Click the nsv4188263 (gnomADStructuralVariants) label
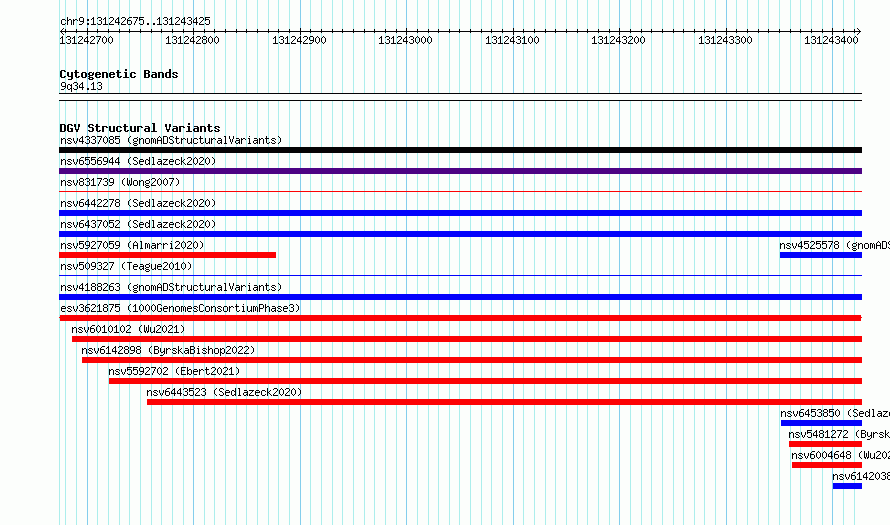This screenshot has height=525, width=890. pyautogui.click(x=171, y=287)
